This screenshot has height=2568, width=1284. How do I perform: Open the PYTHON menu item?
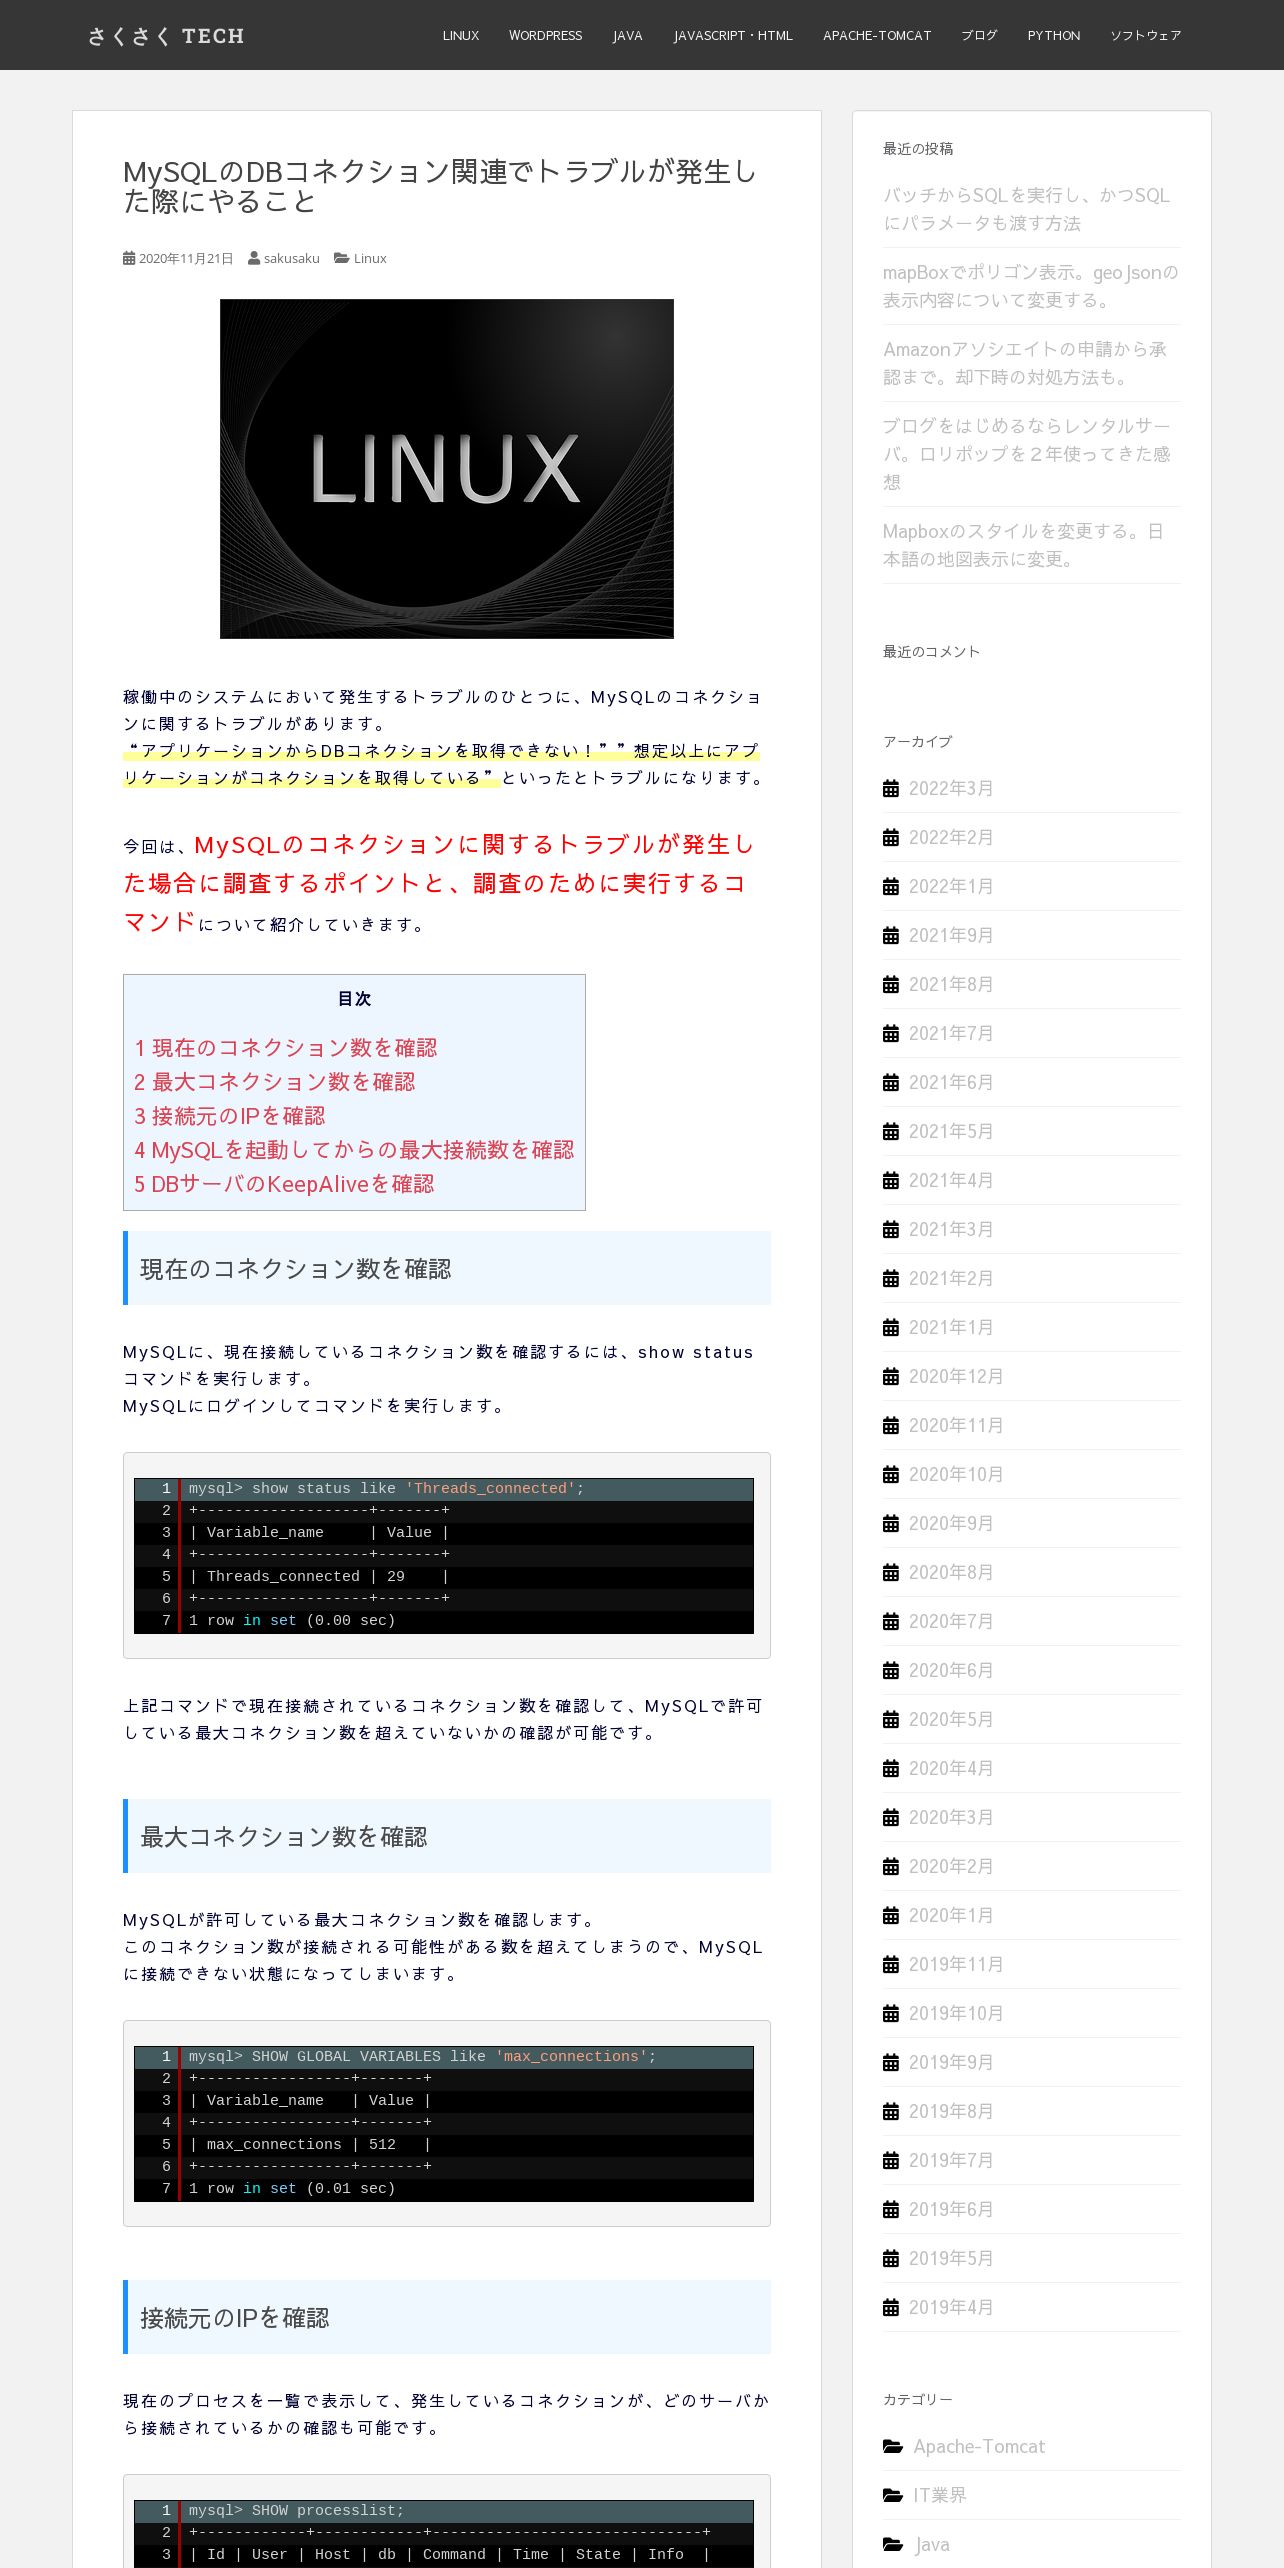[x=1054, y=35]
